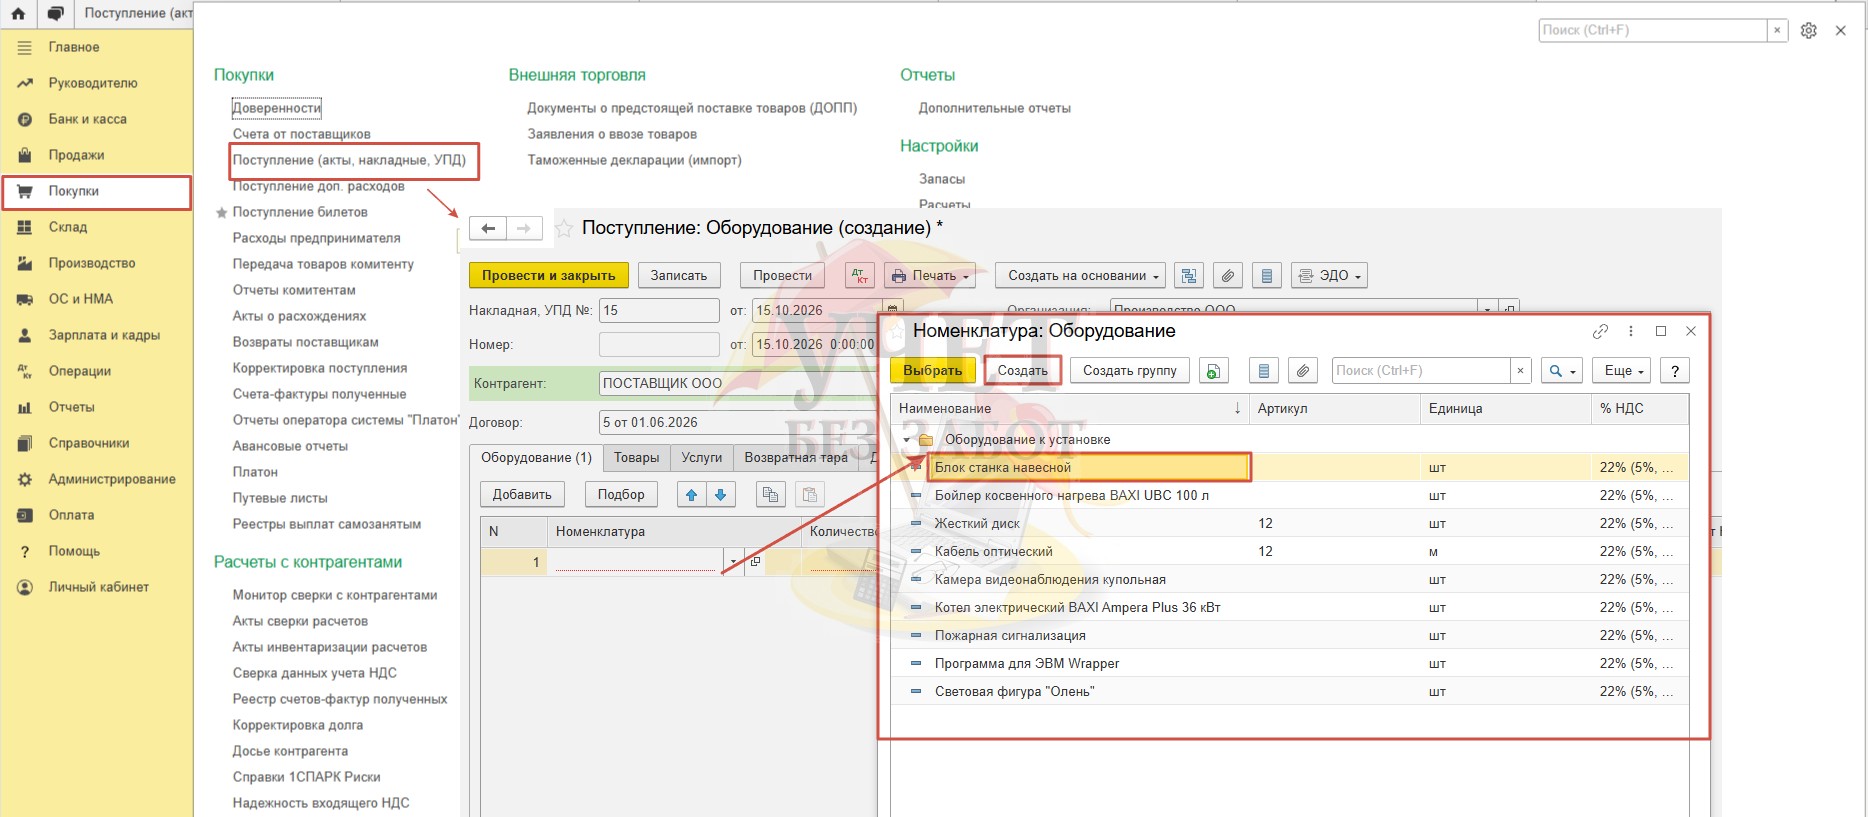Switch to the Услуги tab

[x=701, y=458]
